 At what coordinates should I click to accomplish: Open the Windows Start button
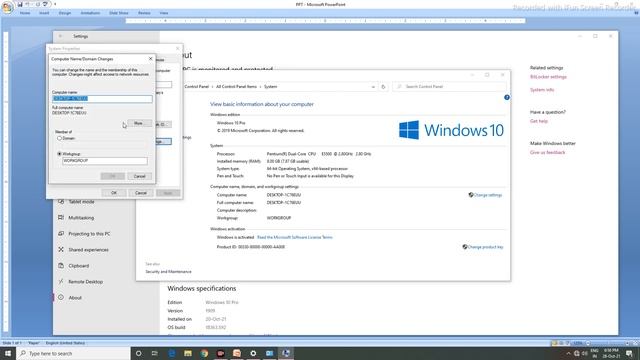8,353
